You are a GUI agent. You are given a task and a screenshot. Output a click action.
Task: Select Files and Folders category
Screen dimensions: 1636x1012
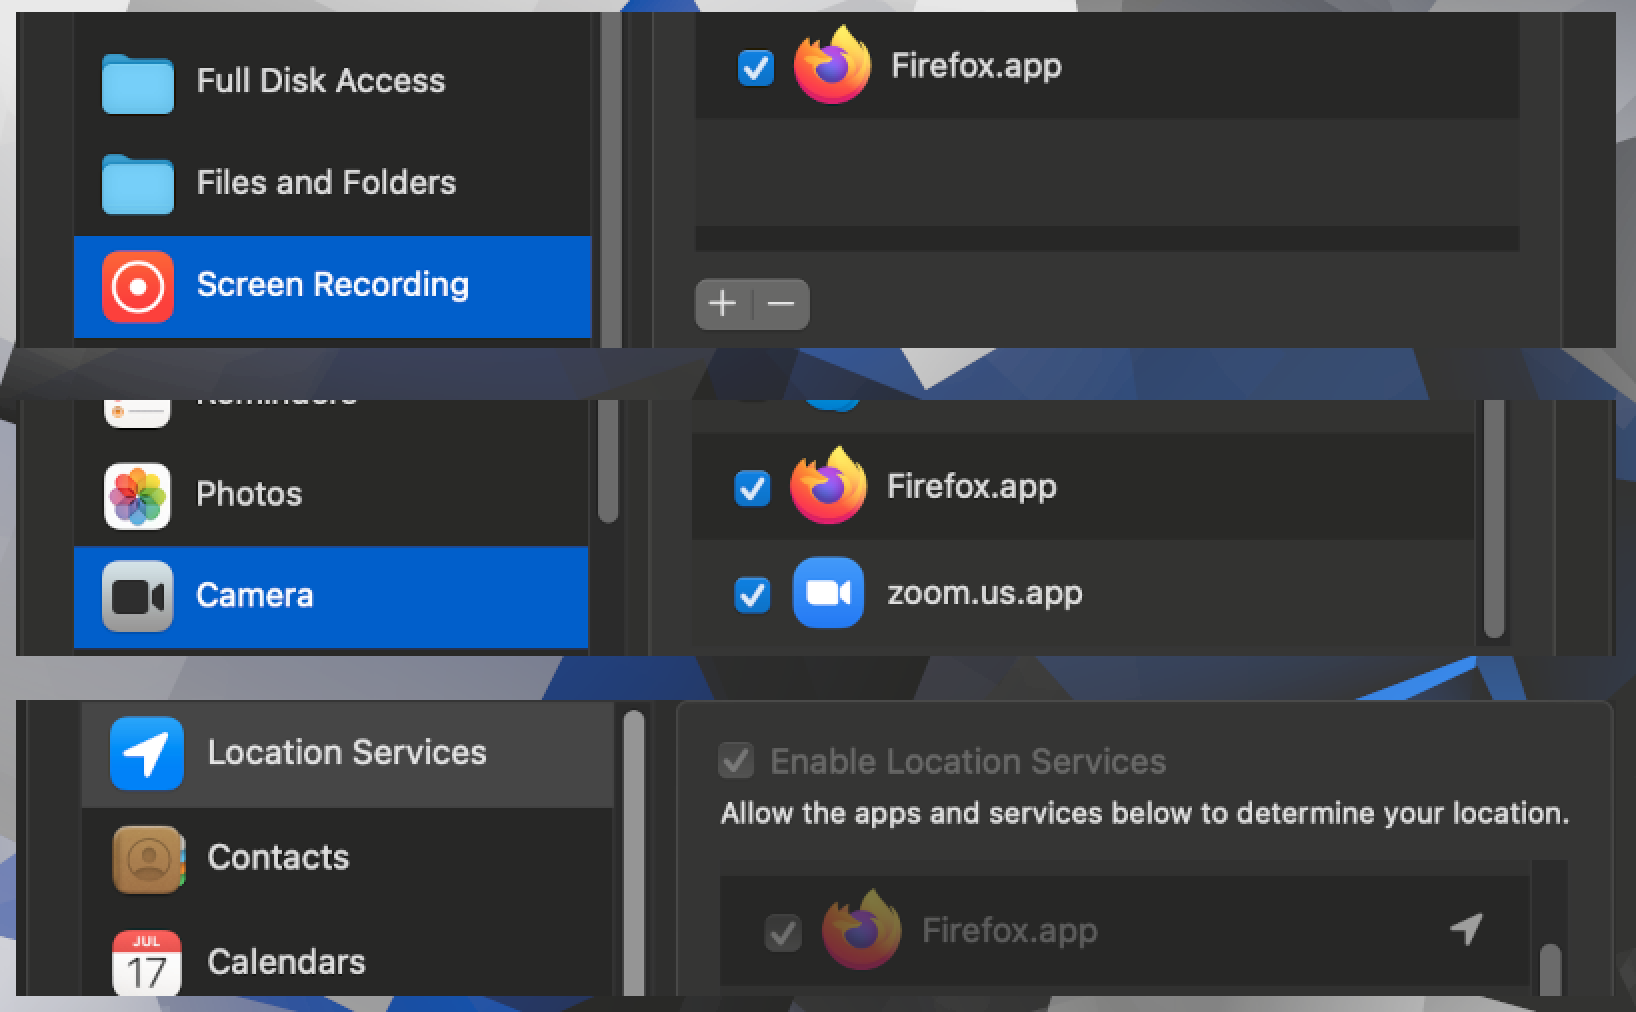coord(333,184)
